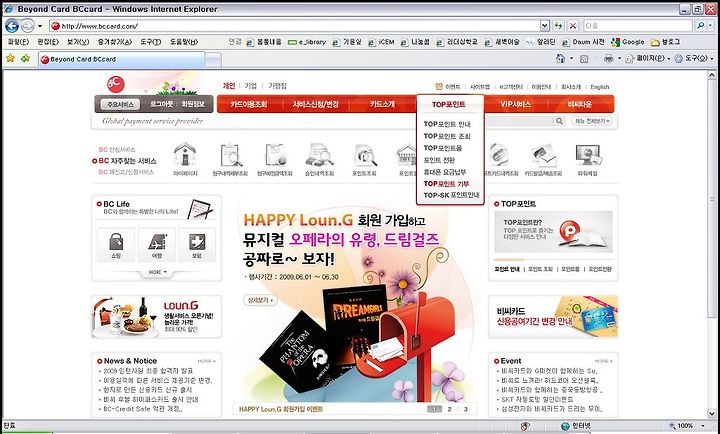Open the 비씨카드 신용공여기간 변경 안내 banner

(553, 316)
